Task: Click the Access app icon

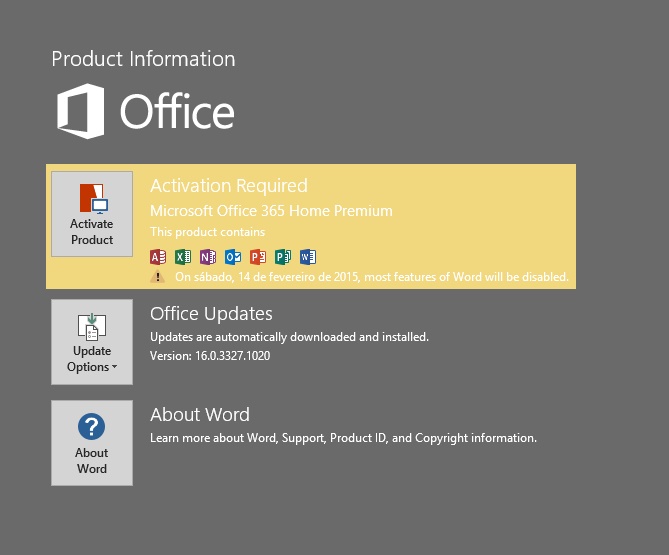Action: (x=158, y=257)
